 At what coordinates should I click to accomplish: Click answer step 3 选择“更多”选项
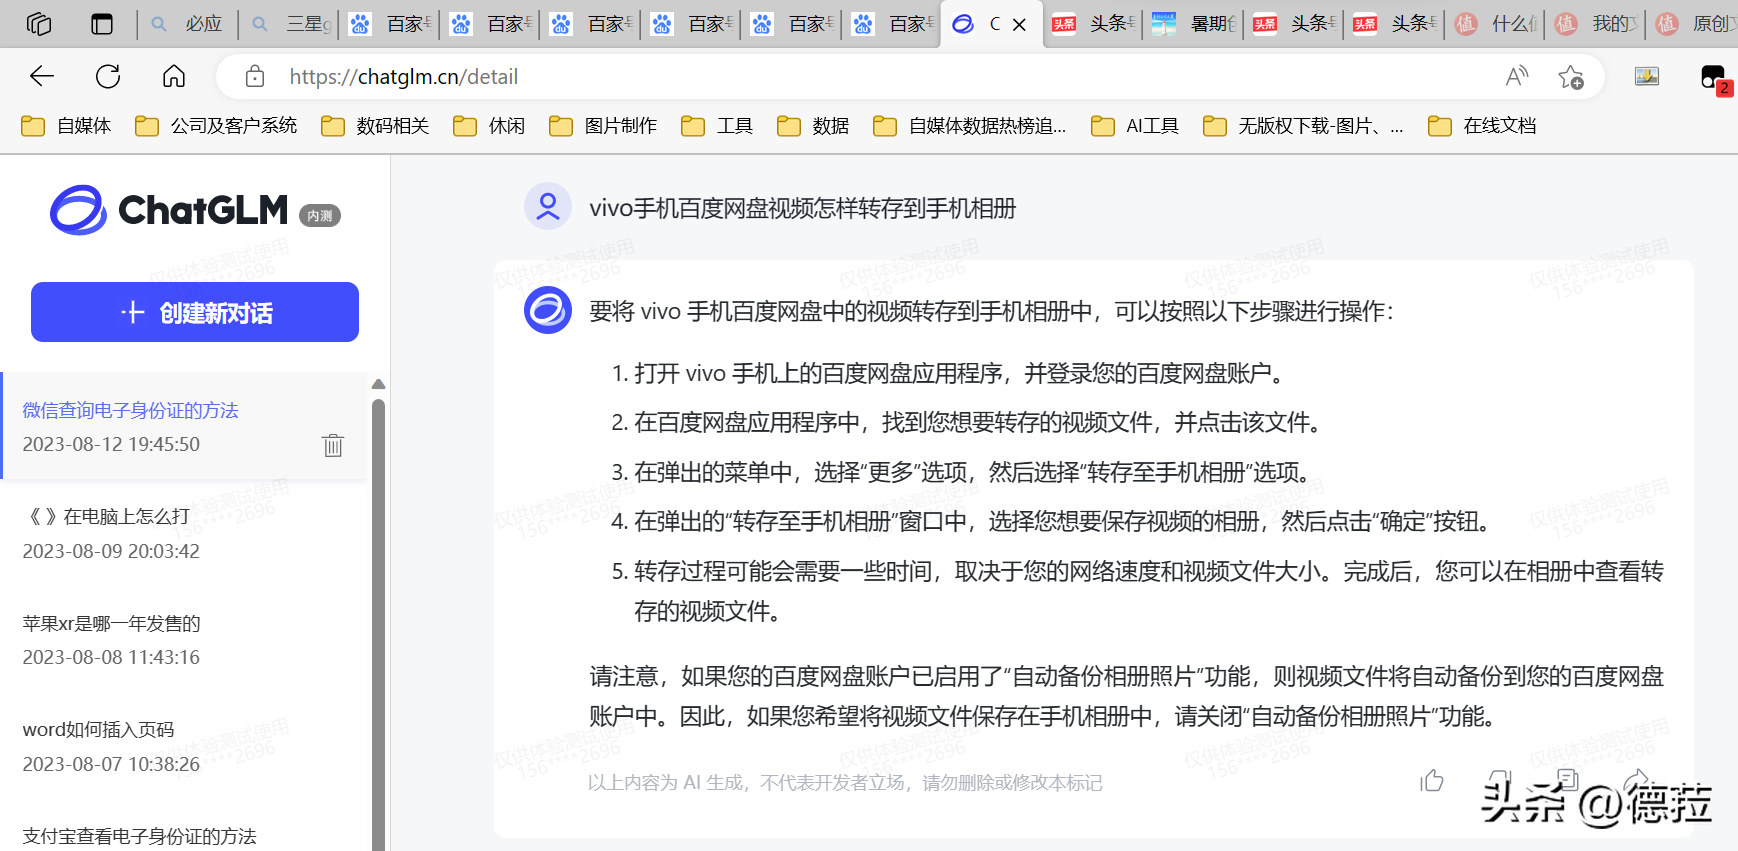961,472
